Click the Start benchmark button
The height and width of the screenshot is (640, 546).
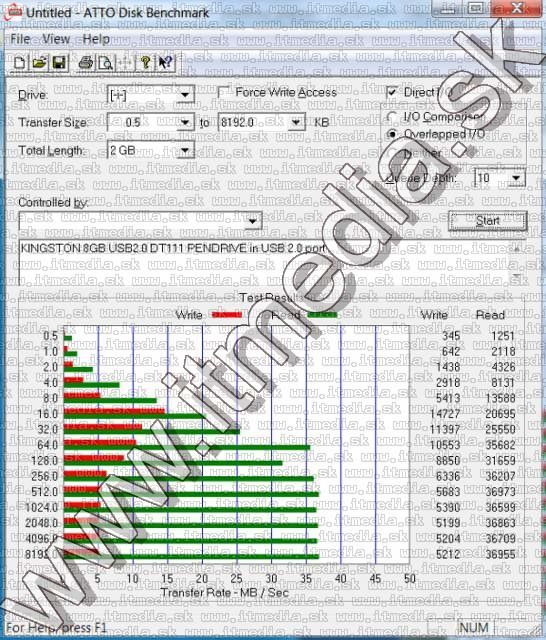point(488,221)
